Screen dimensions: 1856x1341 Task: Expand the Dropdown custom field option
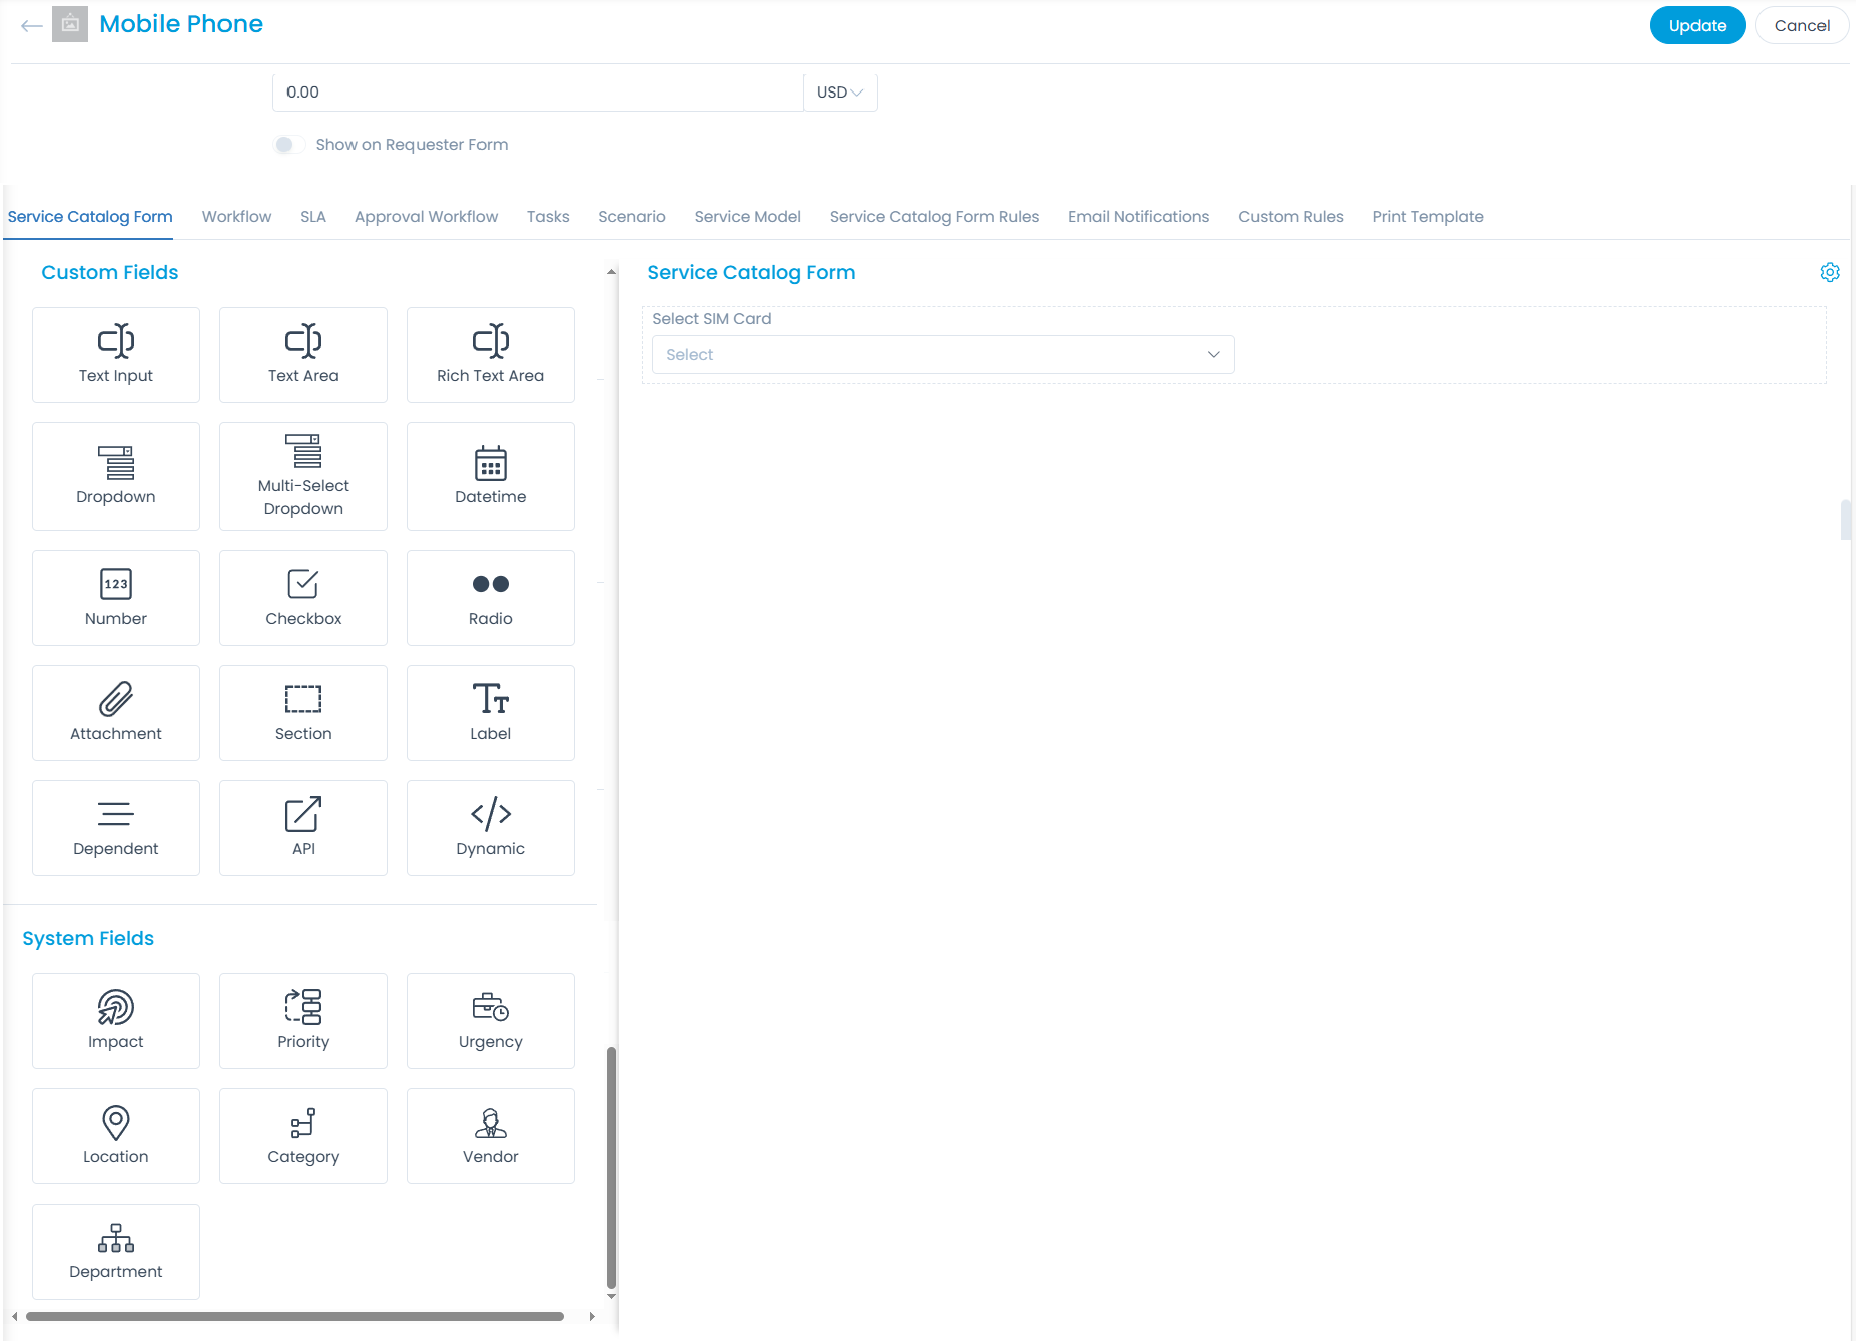pos(115,476)
